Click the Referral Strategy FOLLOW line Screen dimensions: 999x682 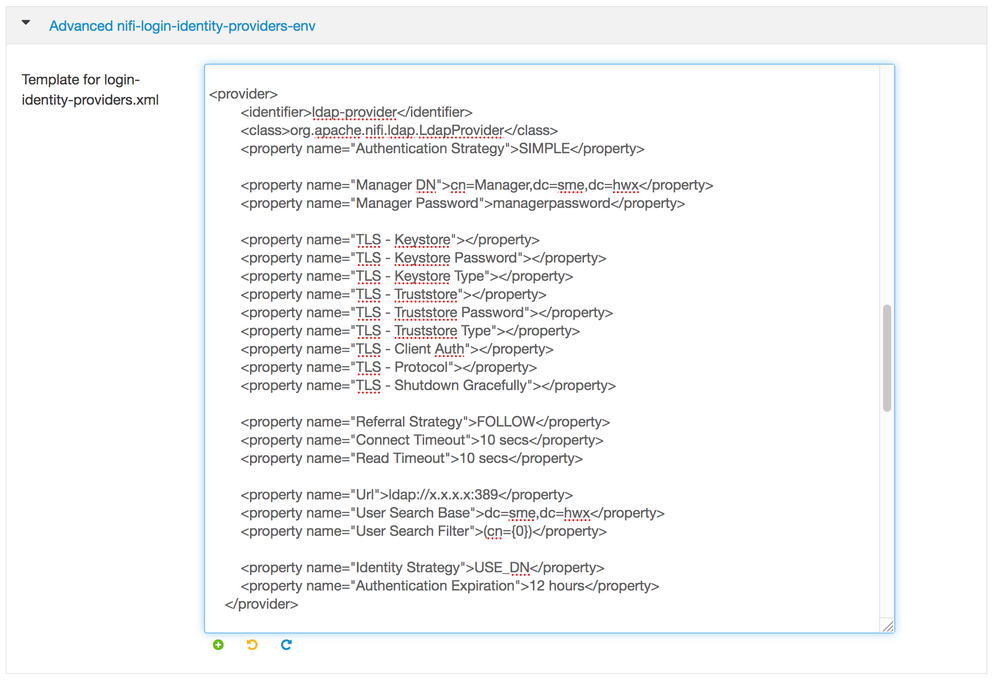coord(425,422)
